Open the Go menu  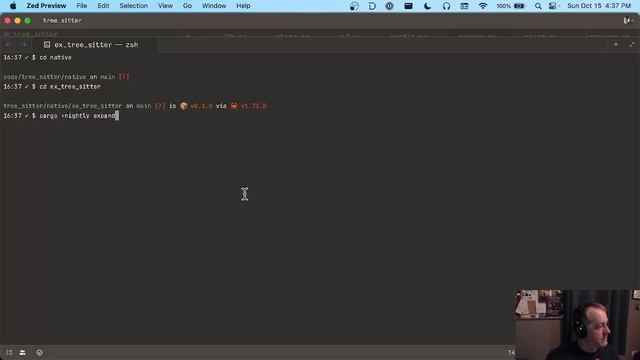(187, 6)
